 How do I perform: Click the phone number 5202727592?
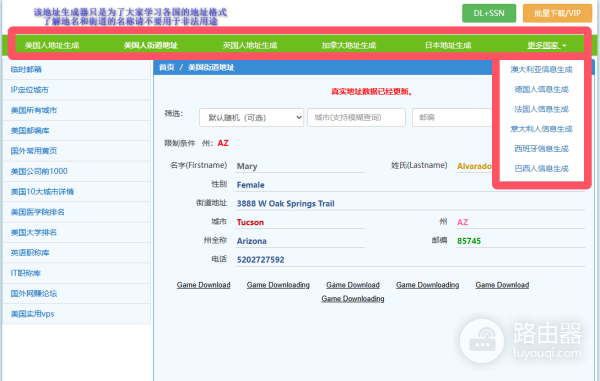[x=261, y=260]
